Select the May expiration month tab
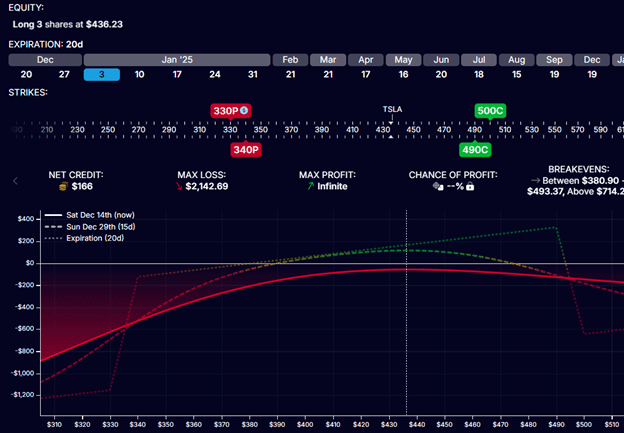Viewport: 624px width, 433px height. coord(403,59)
